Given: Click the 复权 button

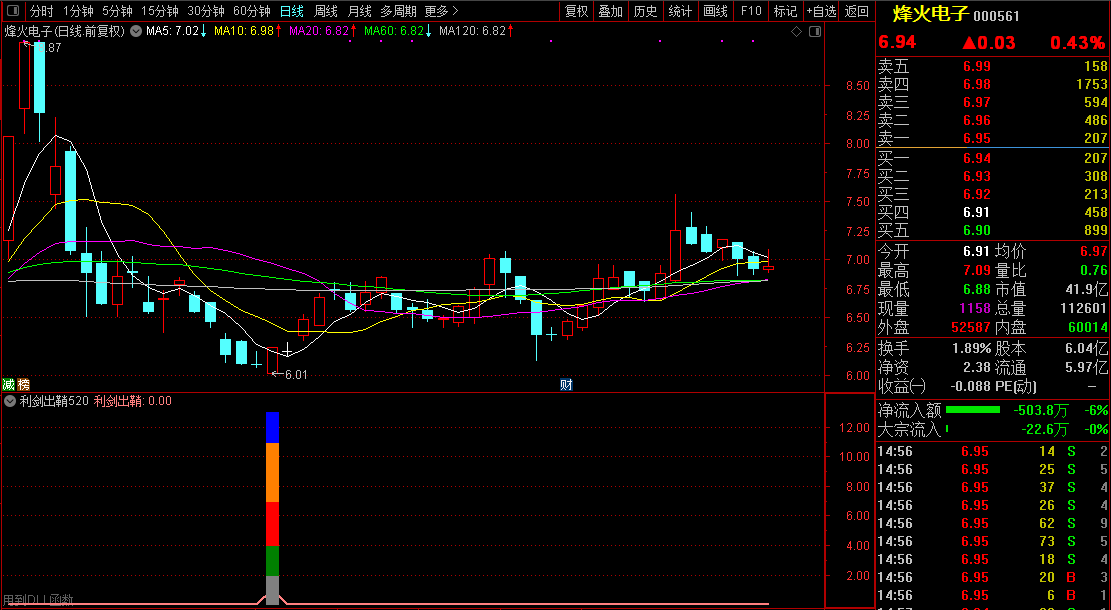Looking at the screenshot, I should pyautogui.click(x=577, y=11).
